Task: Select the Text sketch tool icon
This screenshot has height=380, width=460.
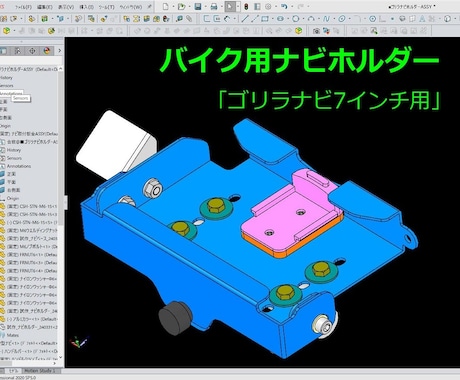Action: click(422, 19)
